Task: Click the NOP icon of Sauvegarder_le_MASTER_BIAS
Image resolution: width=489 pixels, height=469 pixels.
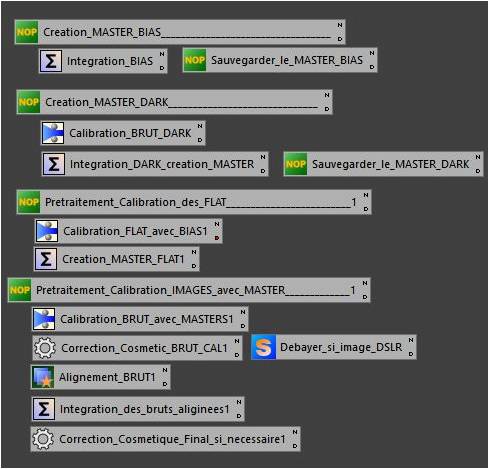Action: coord(195,60)
